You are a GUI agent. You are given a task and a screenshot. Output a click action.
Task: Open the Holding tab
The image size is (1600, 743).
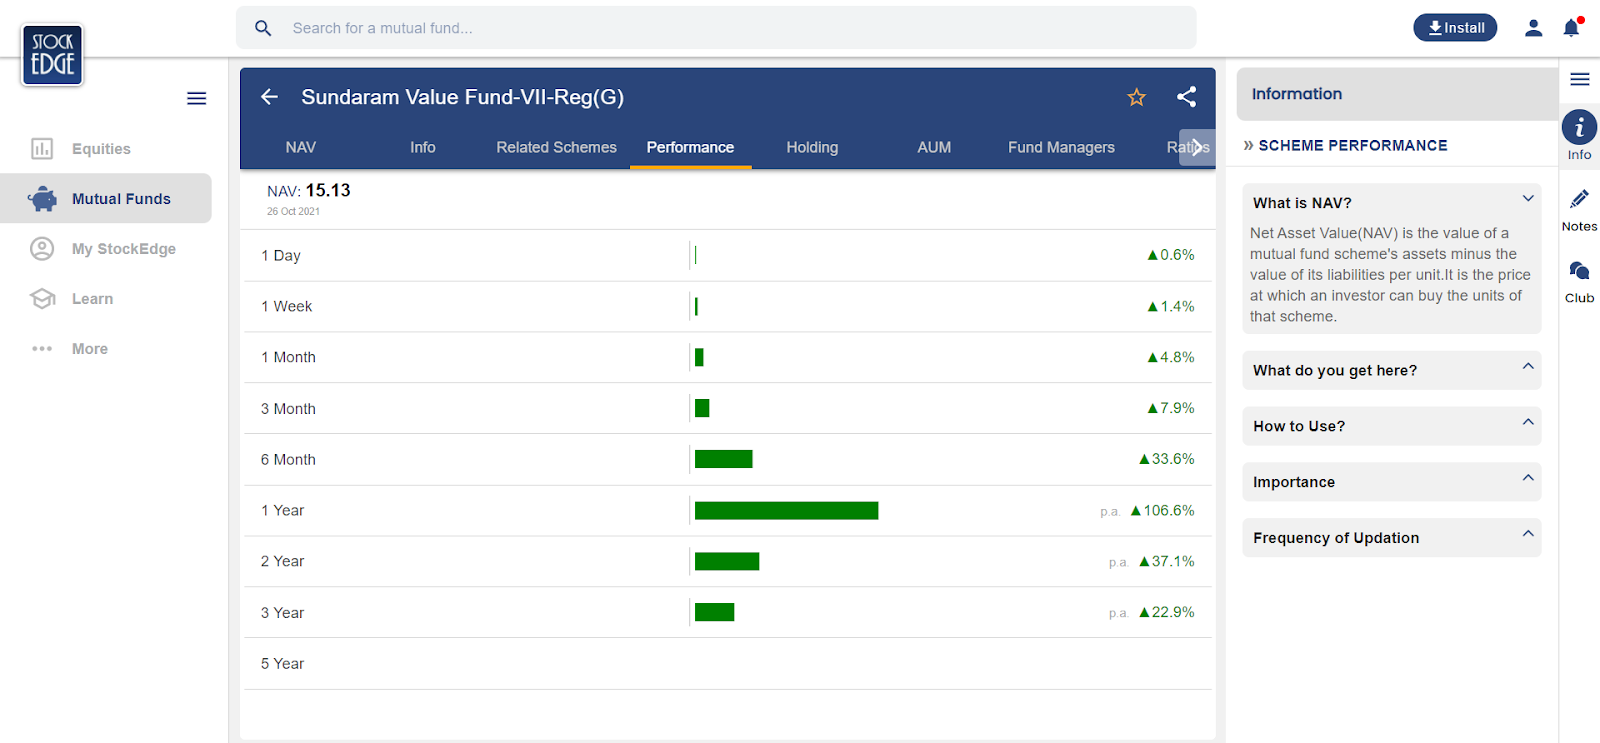(812, 147)
